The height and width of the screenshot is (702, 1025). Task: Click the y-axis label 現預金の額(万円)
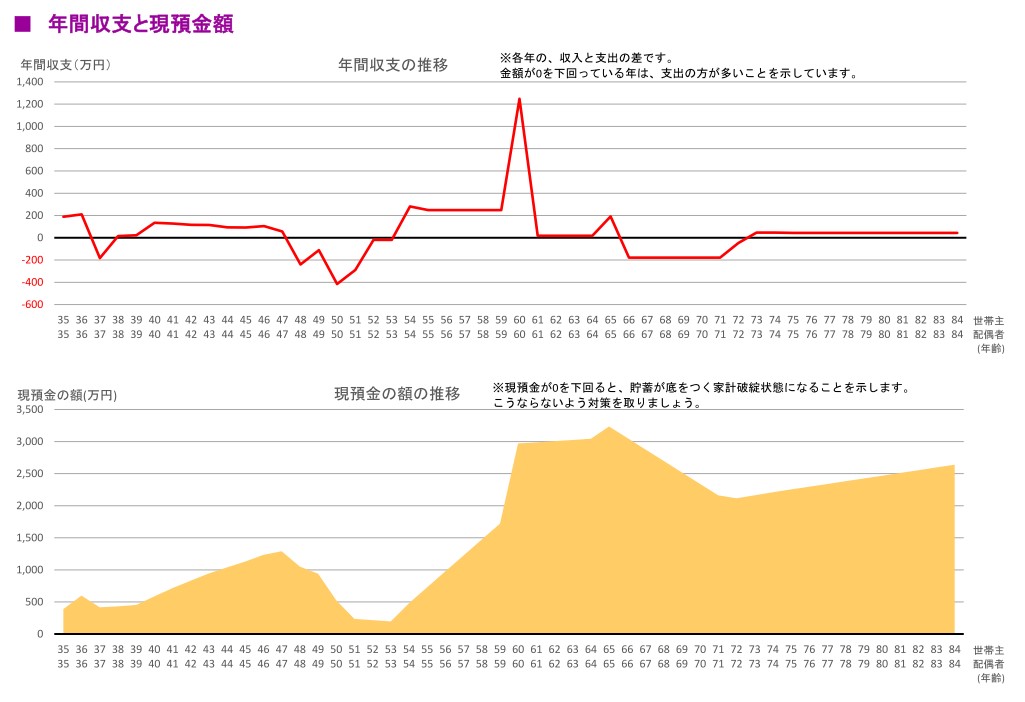[x=67, y=395]
